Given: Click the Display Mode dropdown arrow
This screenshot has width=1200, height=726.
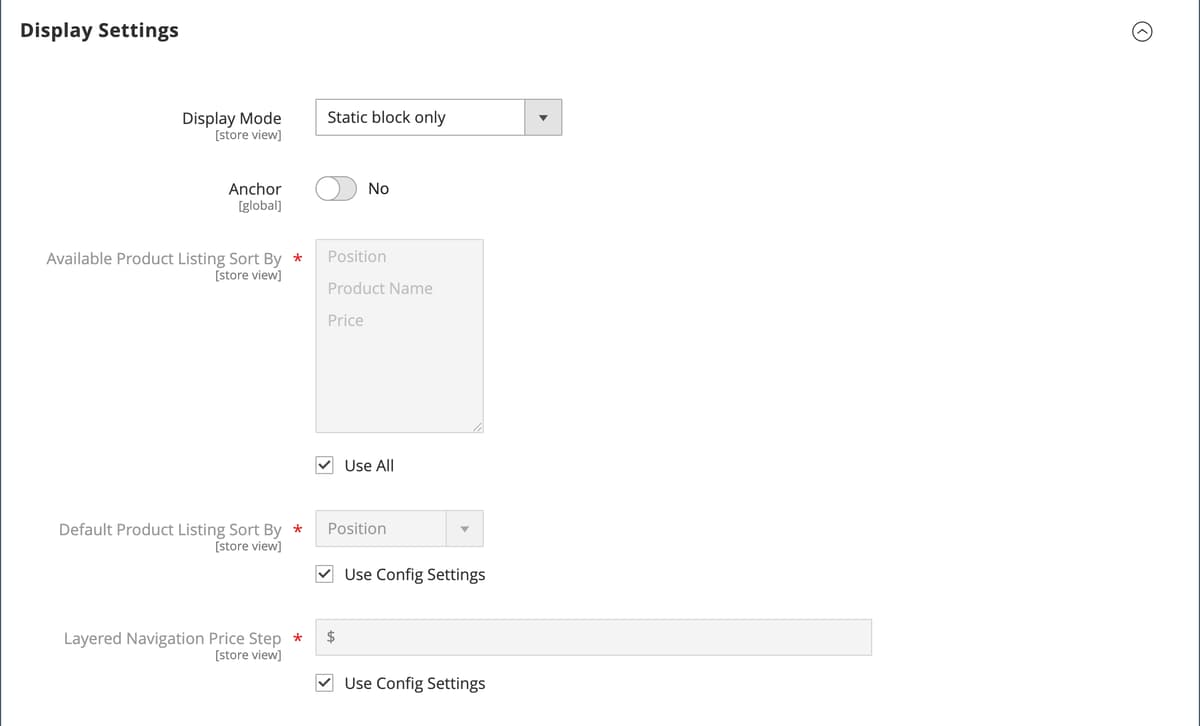Looking at the screenshot, I should [x=543, y=117].
